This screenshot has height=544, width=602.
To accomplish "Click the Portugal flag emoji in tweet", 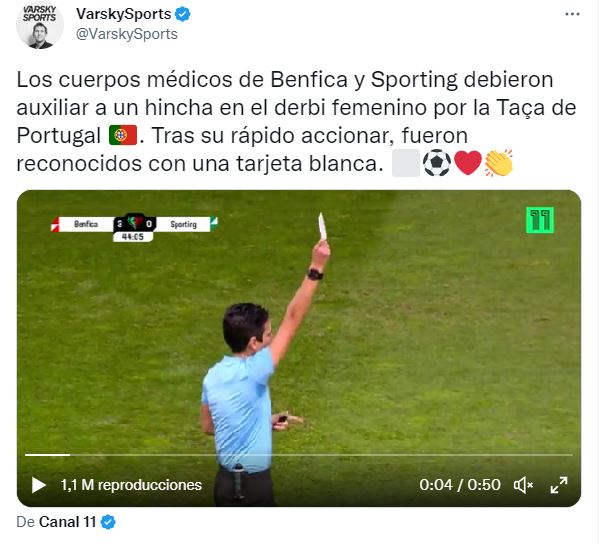I will point(123,135).
